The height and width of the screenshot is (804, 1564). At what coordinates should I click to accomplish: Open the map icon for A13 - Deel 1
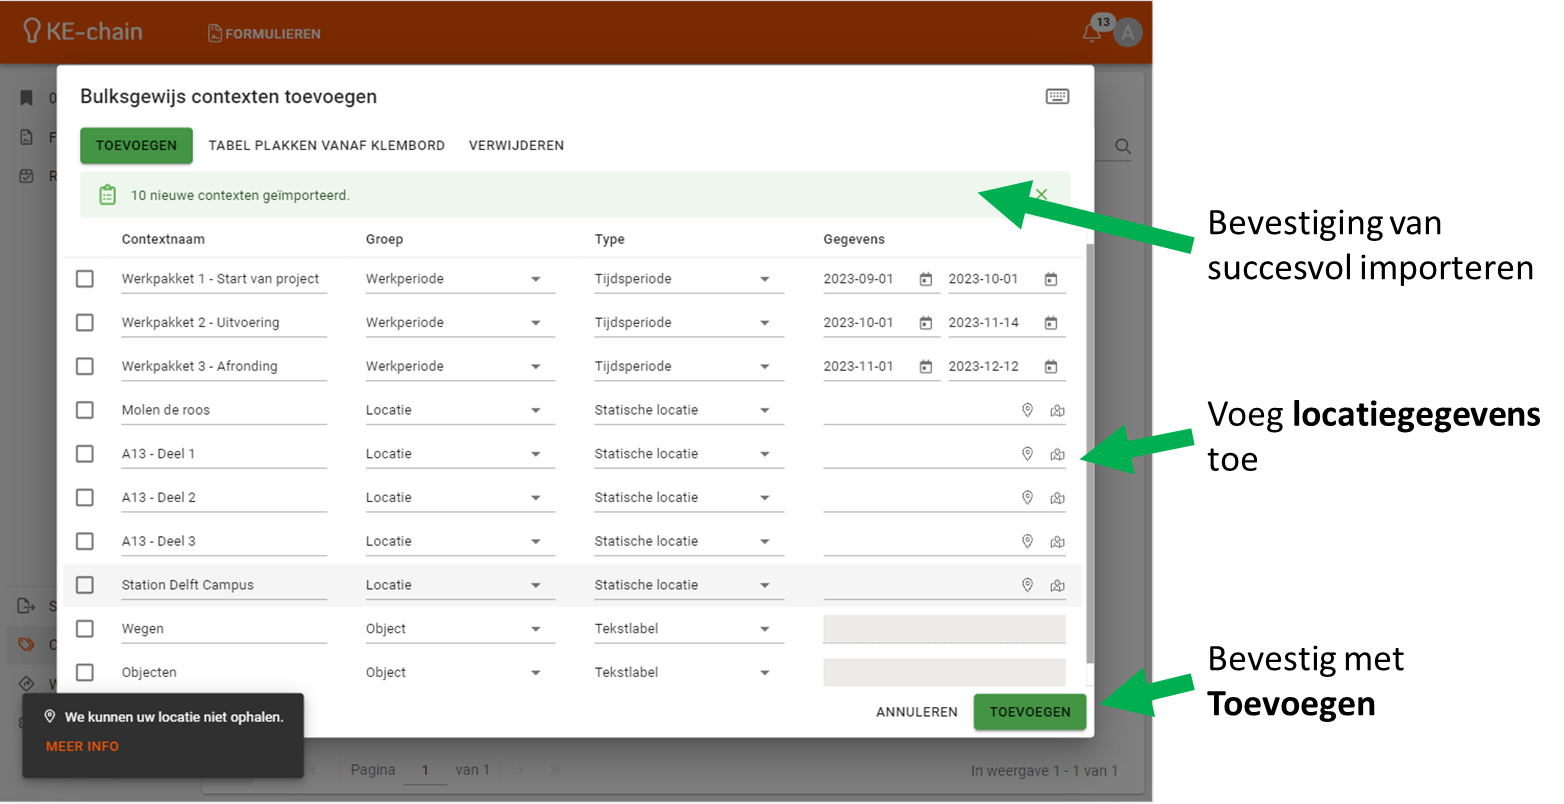(x=1057, y=455)
